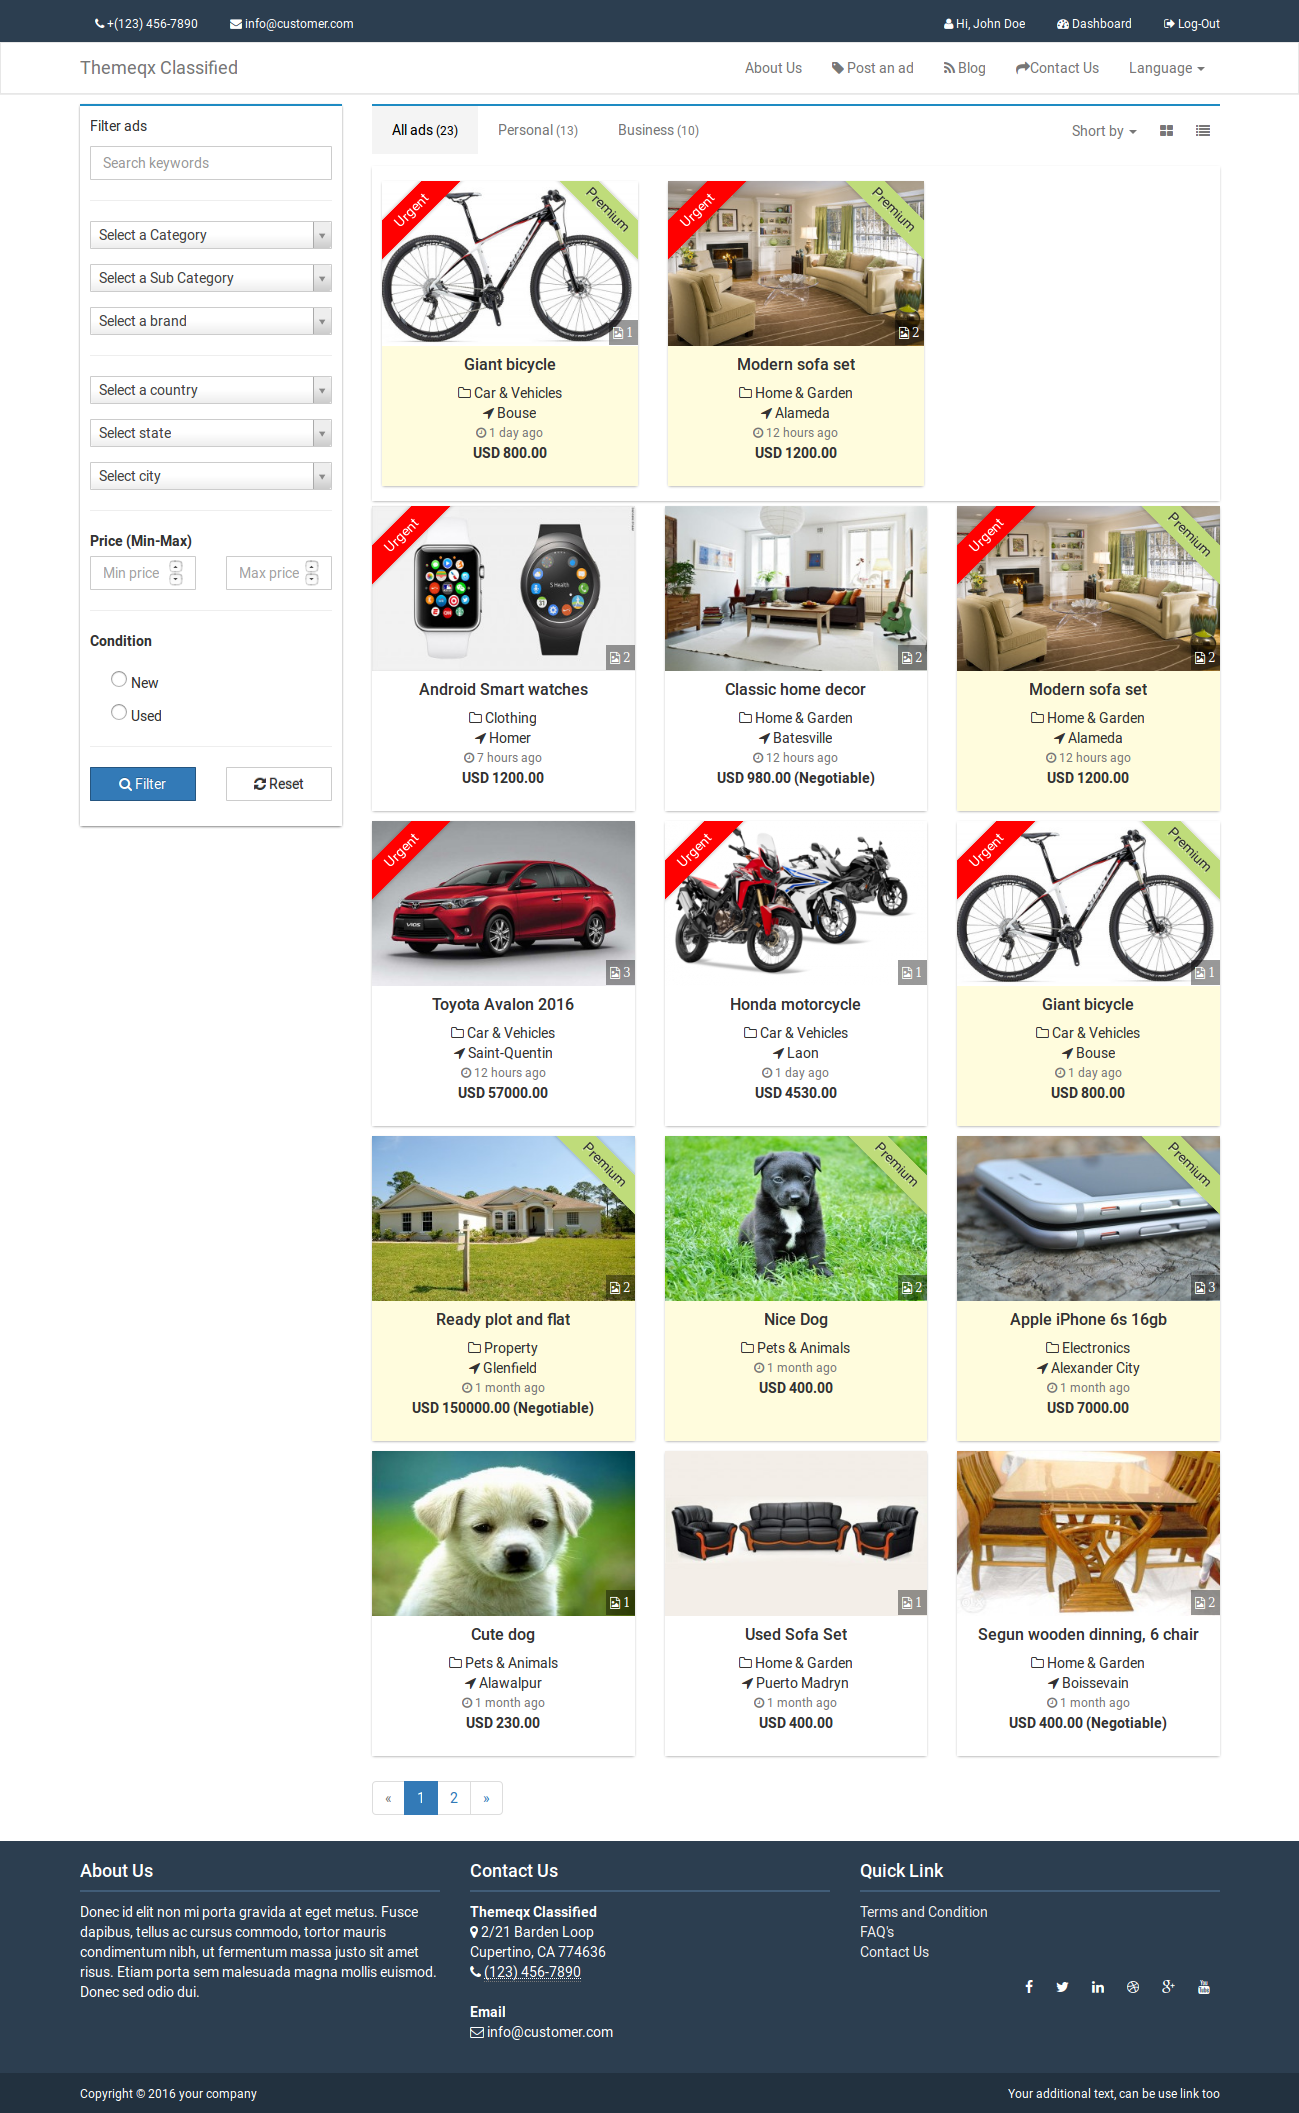Focus the Search keywords field

coord(211,163)
